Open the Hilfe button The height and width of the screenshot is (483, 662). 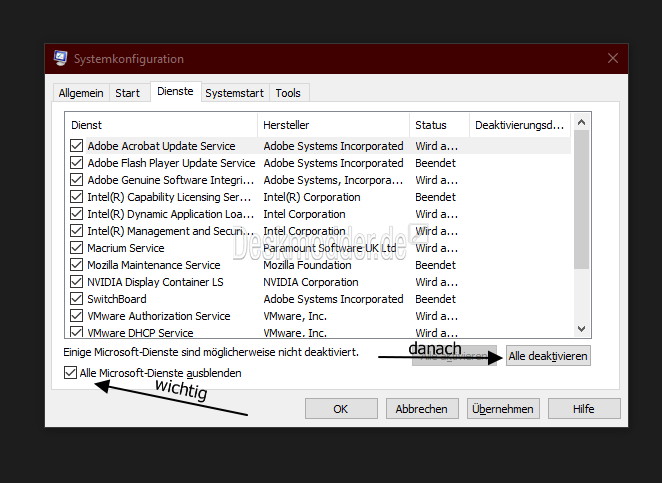click(584, 409)
